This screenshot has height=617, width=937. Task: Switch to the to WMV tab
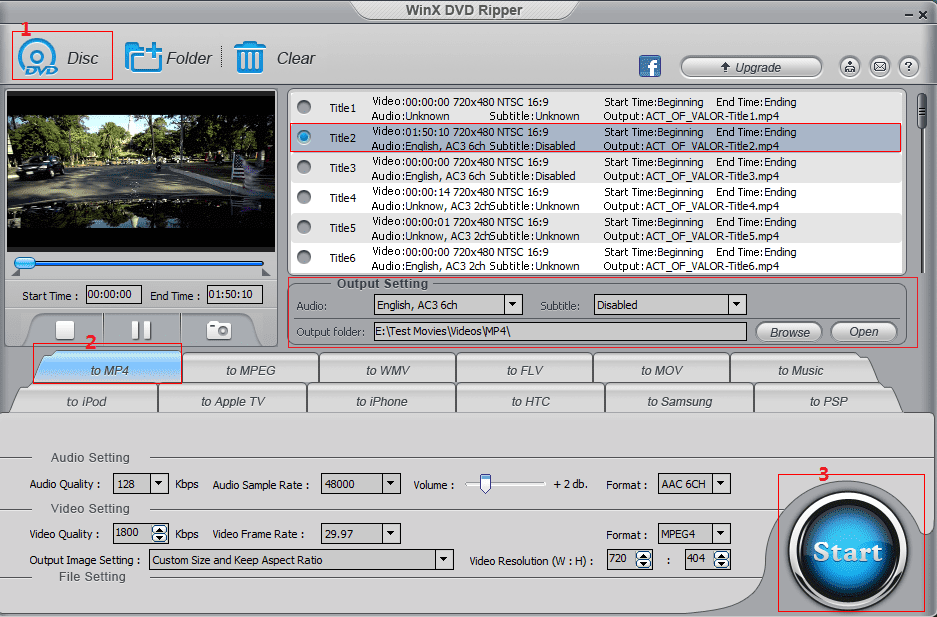pos(387,370)
